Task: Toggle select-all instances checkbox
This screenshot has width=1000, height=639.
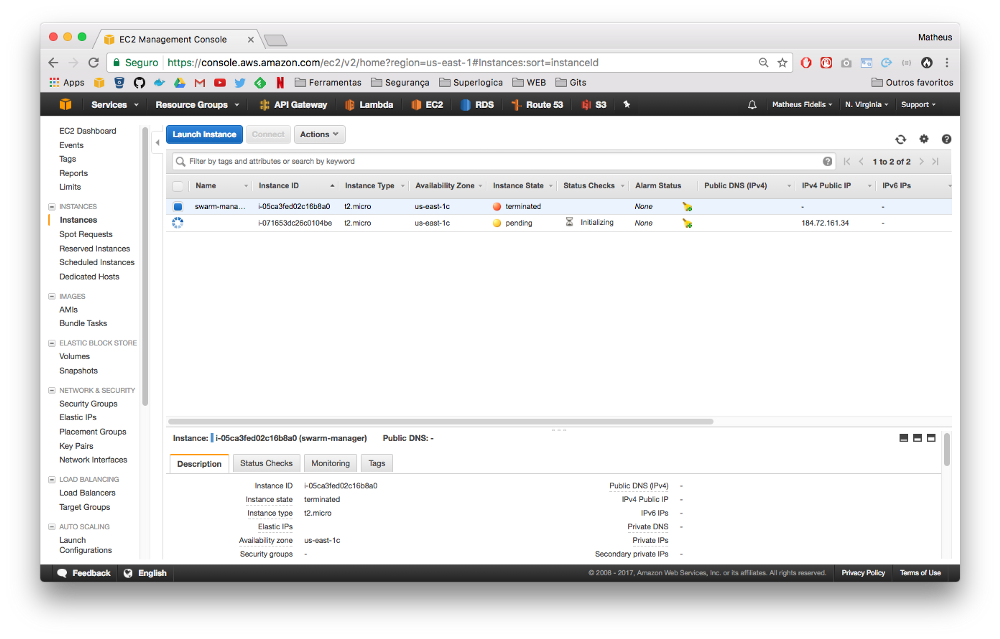Action: (178, 186)
